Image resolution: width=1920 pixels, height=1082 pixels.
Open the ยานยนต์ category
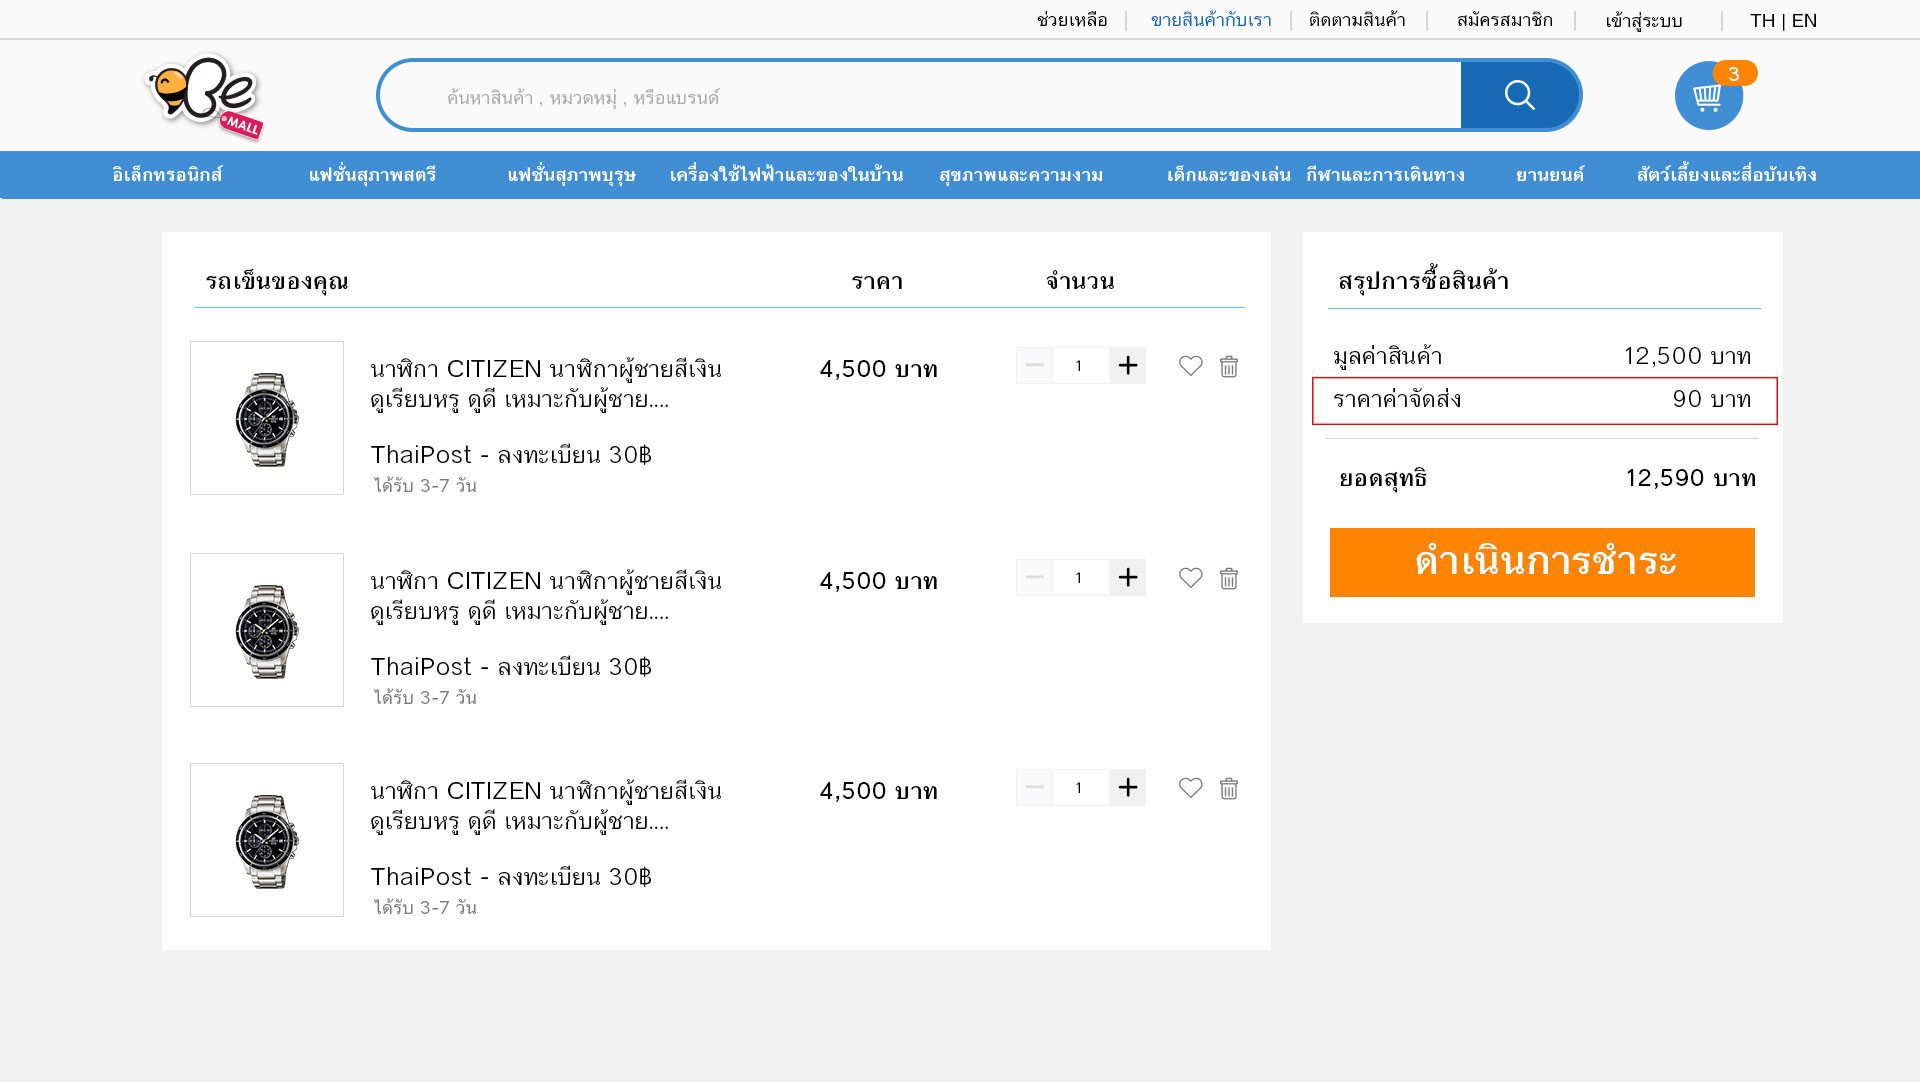tap(1549, 175)
